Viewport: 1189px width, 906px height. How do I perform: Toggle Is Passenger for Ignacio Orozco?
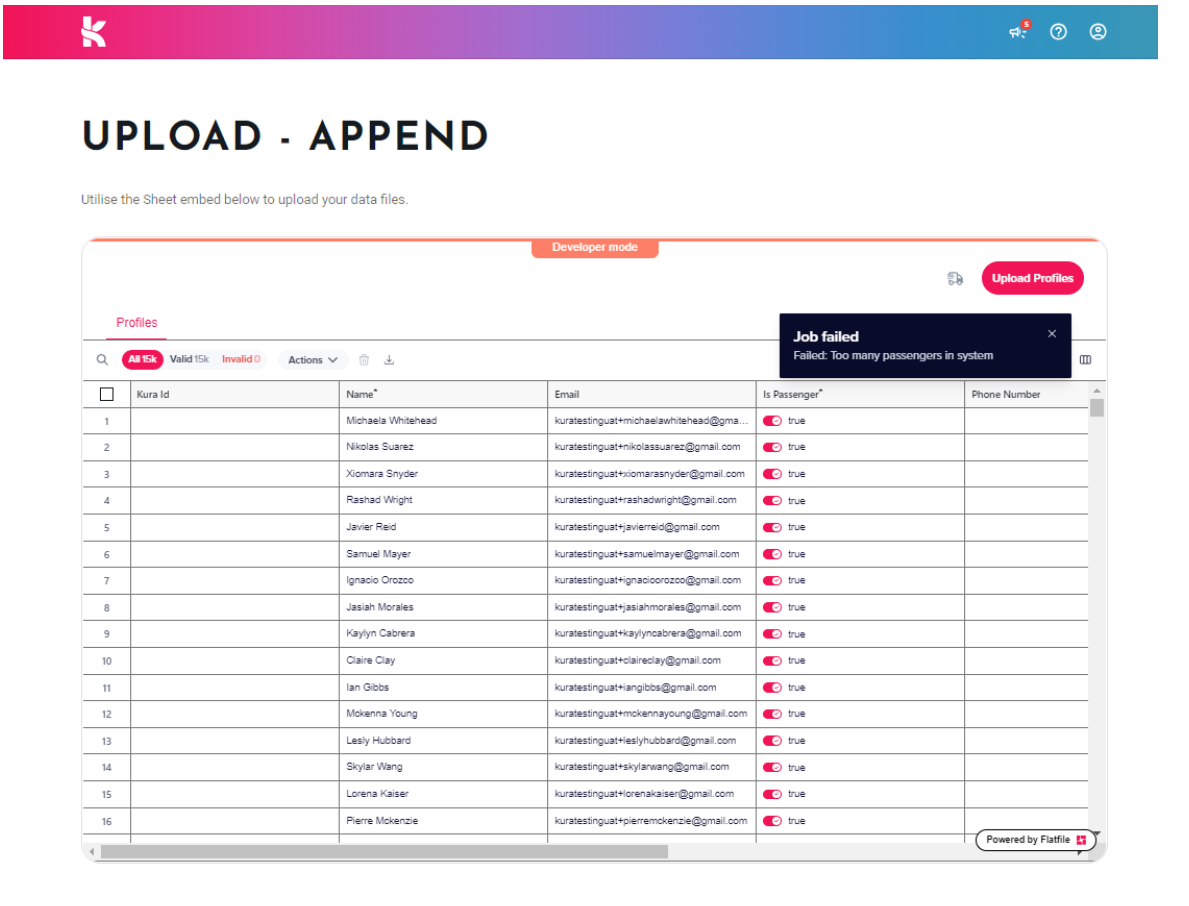tap(772, 581)
